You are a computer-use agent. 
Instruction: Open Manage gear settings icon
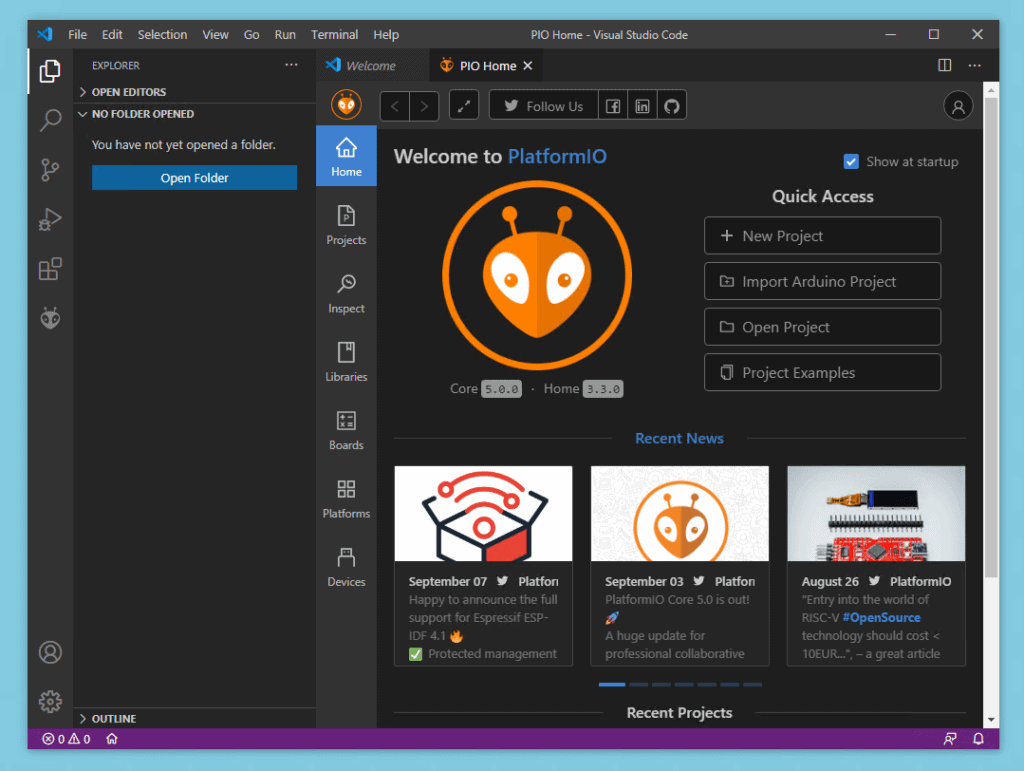tap(50, 702)
